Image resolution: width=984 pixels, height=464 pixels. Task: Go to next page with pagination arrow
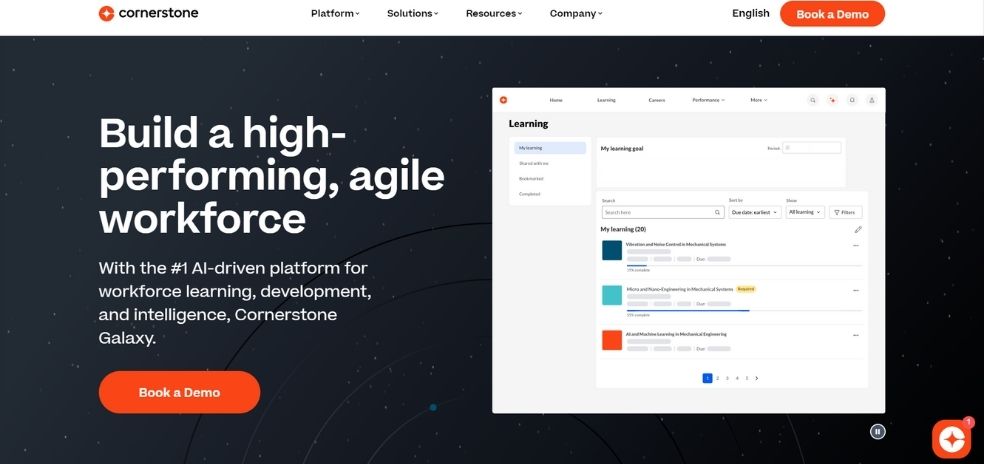pos(757,378)
